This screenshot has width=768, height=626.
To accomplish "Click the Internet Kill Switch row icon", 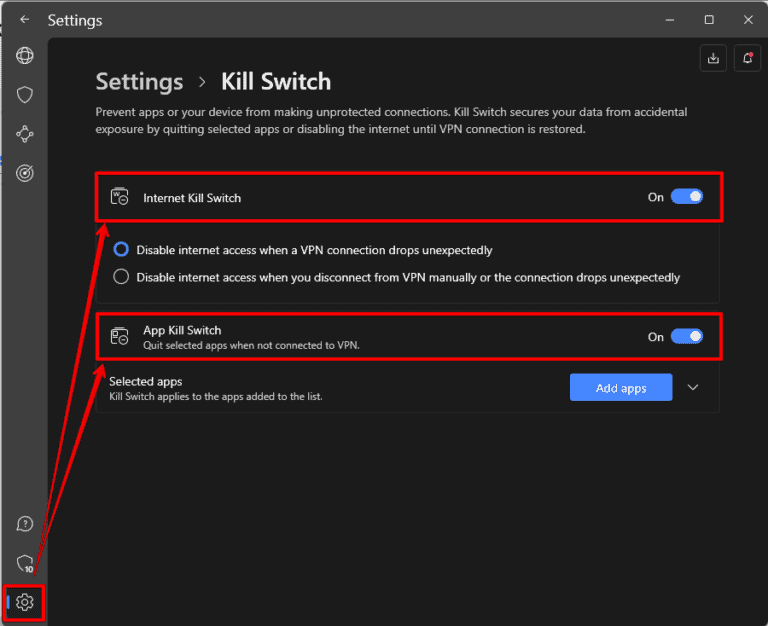I will coord(119,197).
